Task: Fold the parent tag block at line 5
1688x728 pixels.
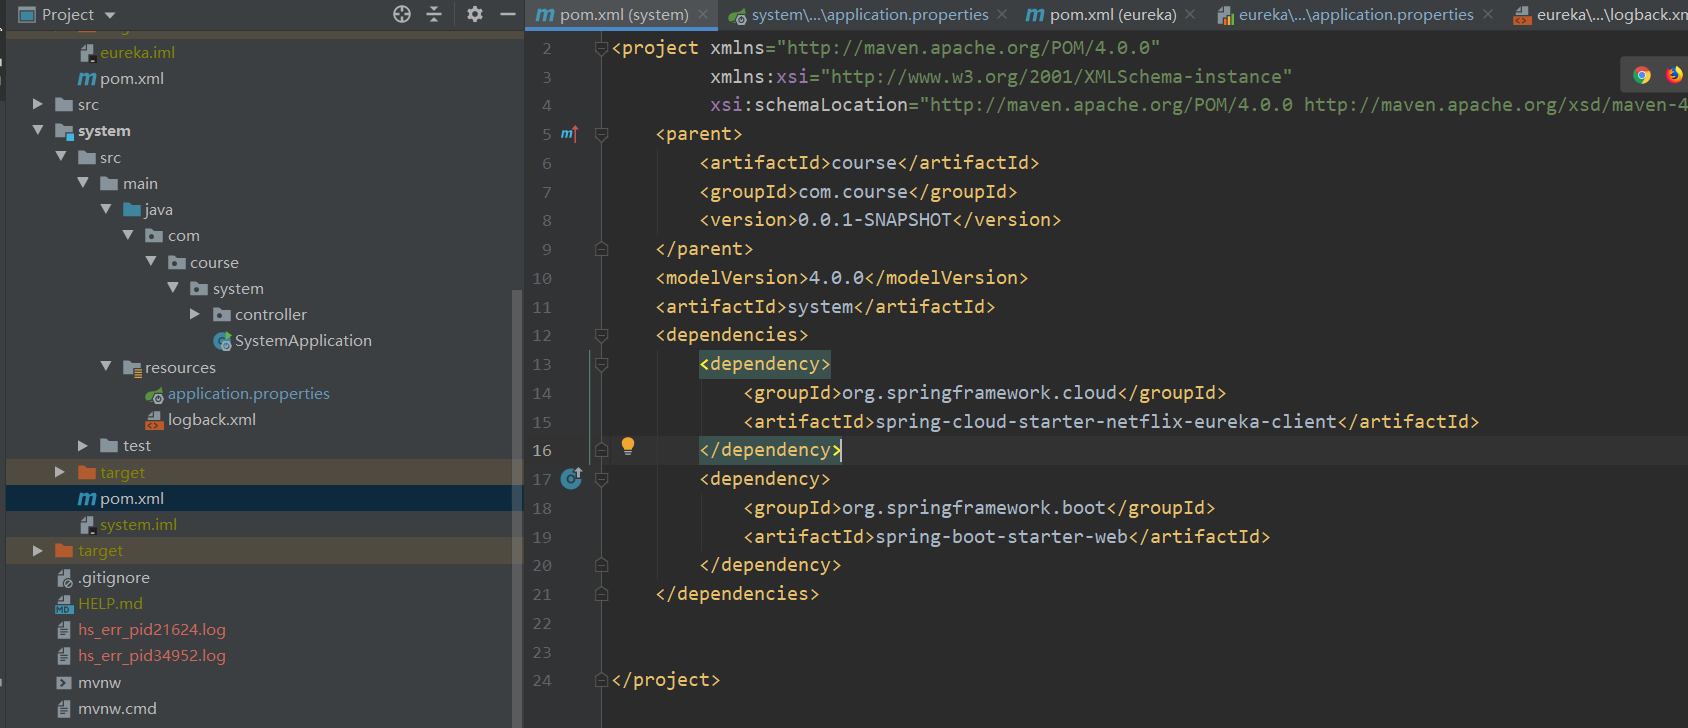Action: click(x=601, y=134)
